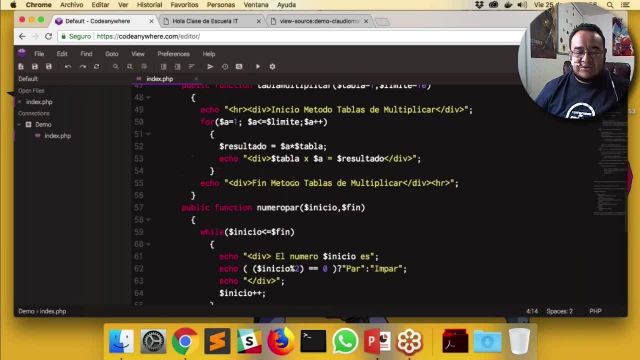Switch to the view-source browser tab
This screenshot has height=360, width=640.
tap(318, 21)
